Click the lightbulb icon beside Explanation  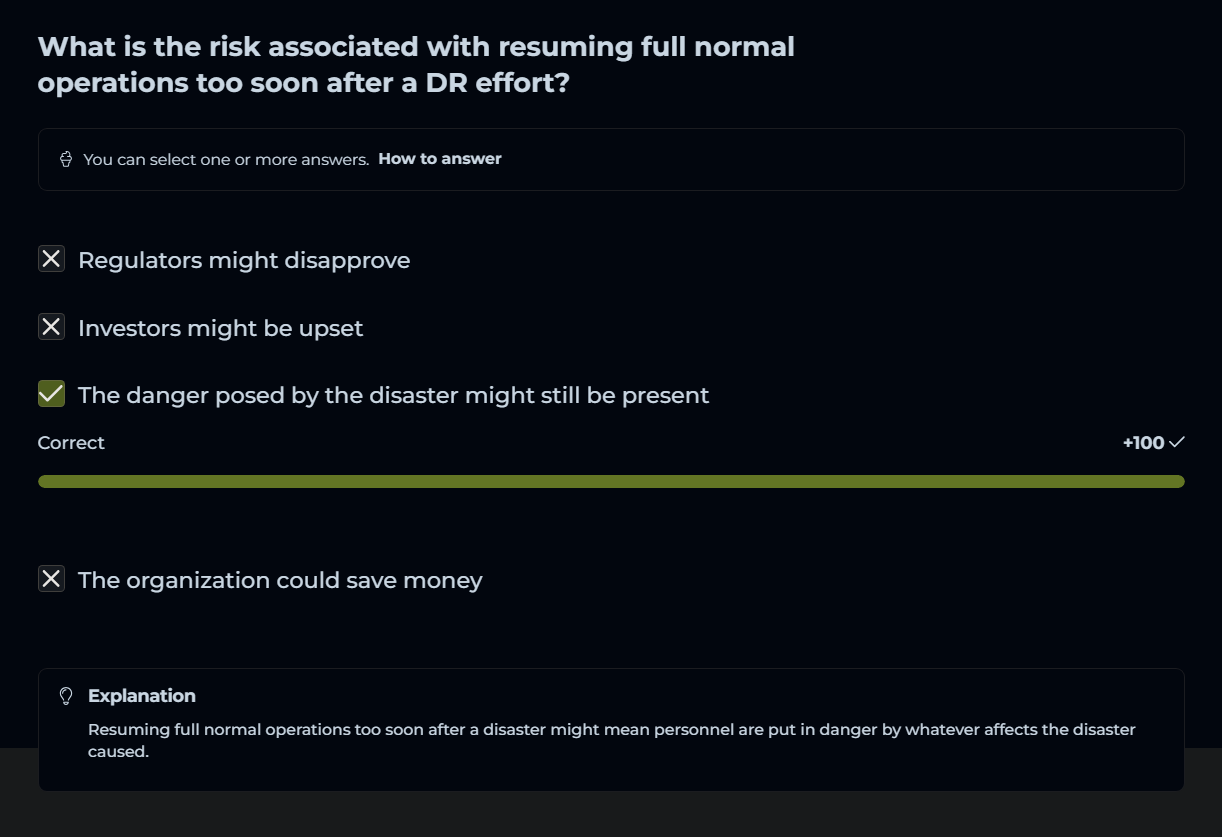click(67, 696)
